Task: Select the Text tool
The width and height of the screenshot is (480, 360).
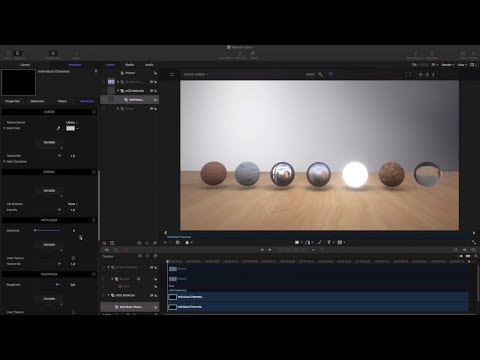Action: (329, 242)
